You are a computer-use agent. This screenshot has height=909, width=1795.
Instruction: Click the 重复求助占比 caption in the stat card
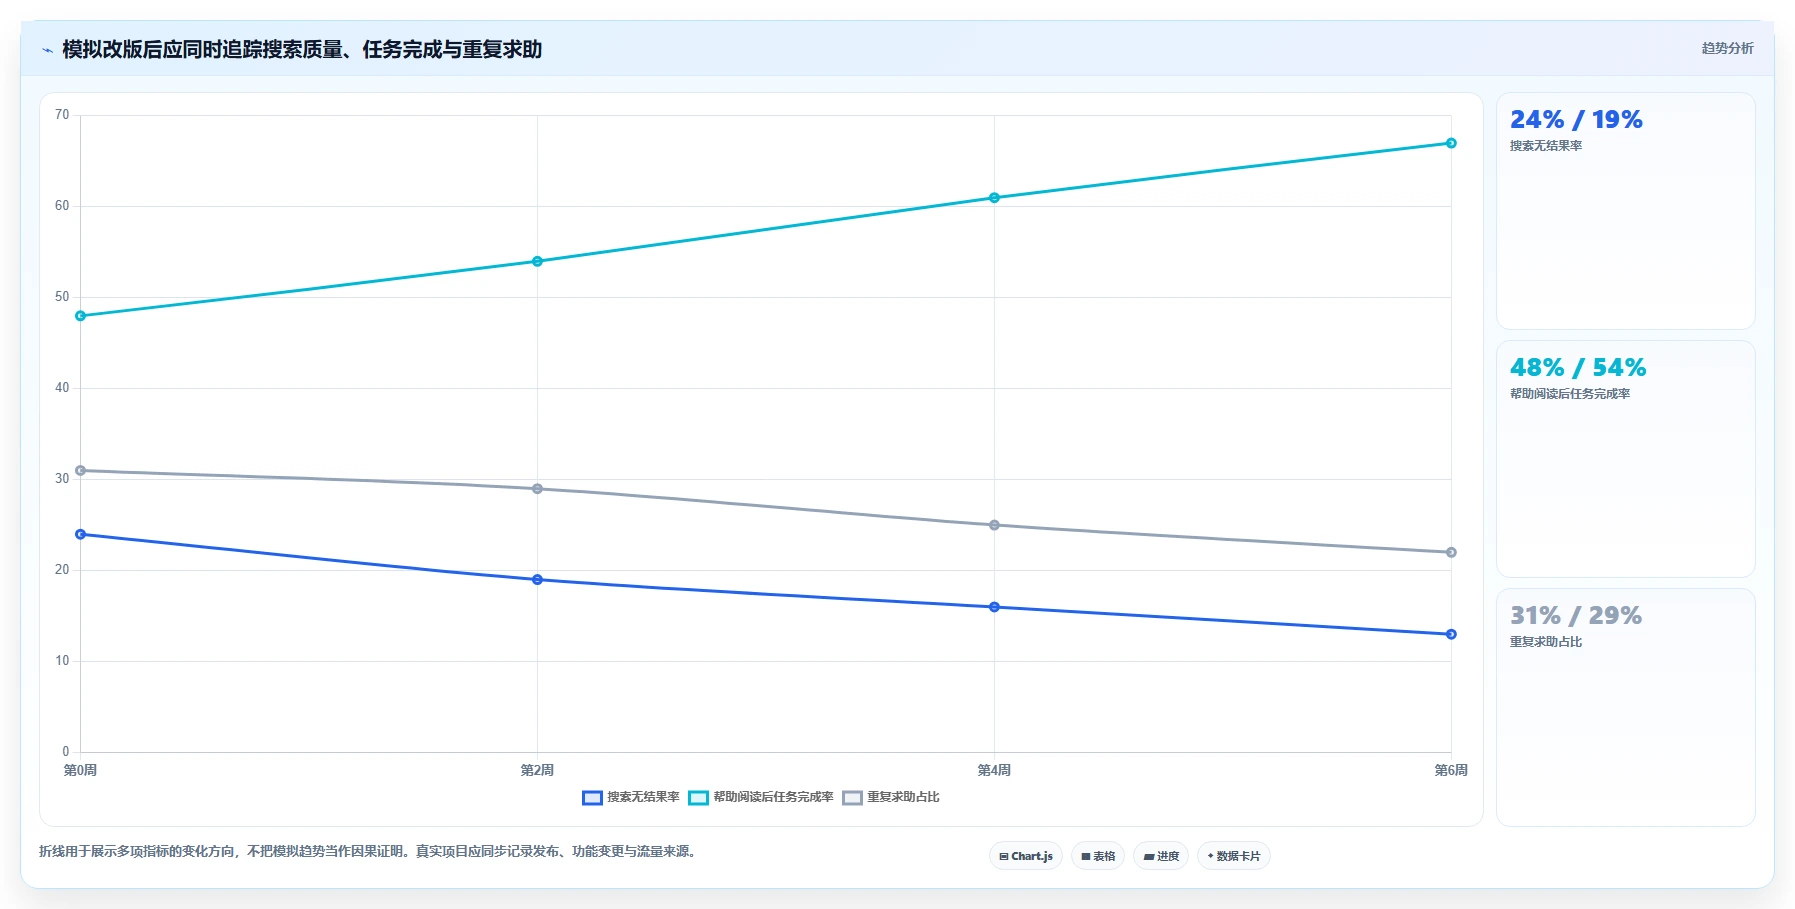[x=1546, y=642]
